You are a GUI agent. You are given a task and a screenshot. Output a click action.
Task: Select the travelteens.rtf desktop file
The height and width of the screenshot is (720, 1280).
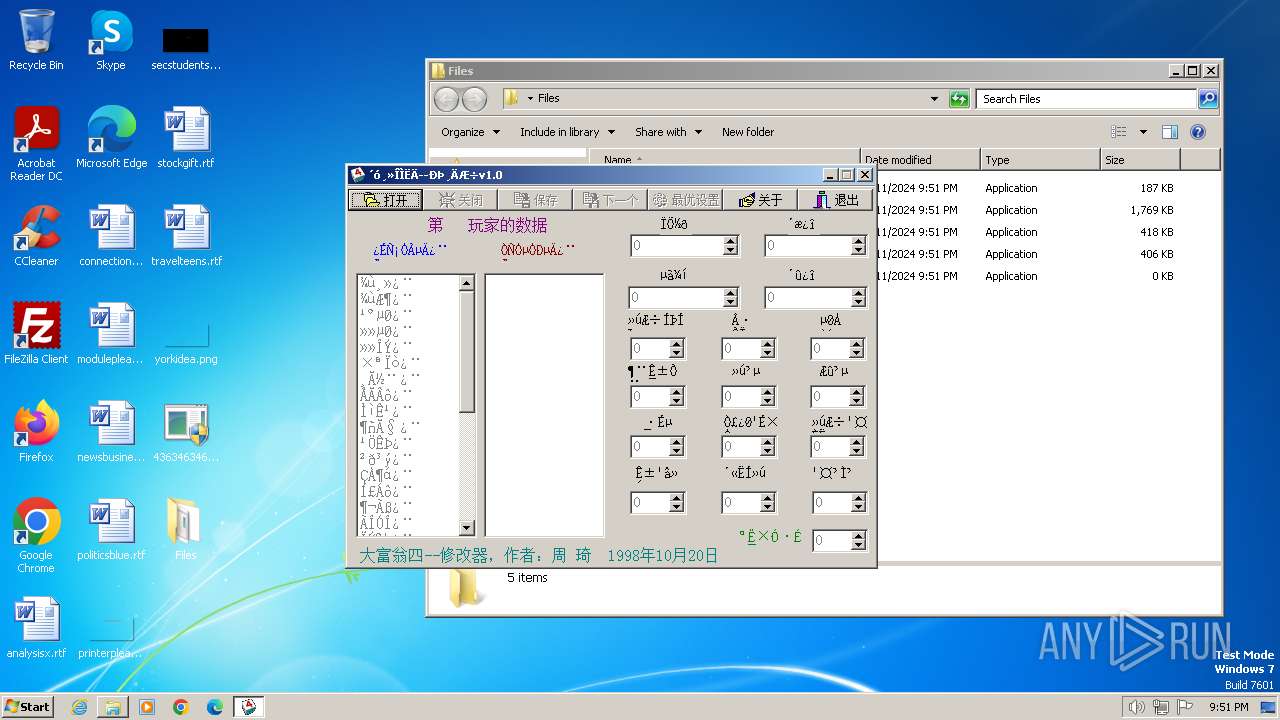tap(186, 236)
